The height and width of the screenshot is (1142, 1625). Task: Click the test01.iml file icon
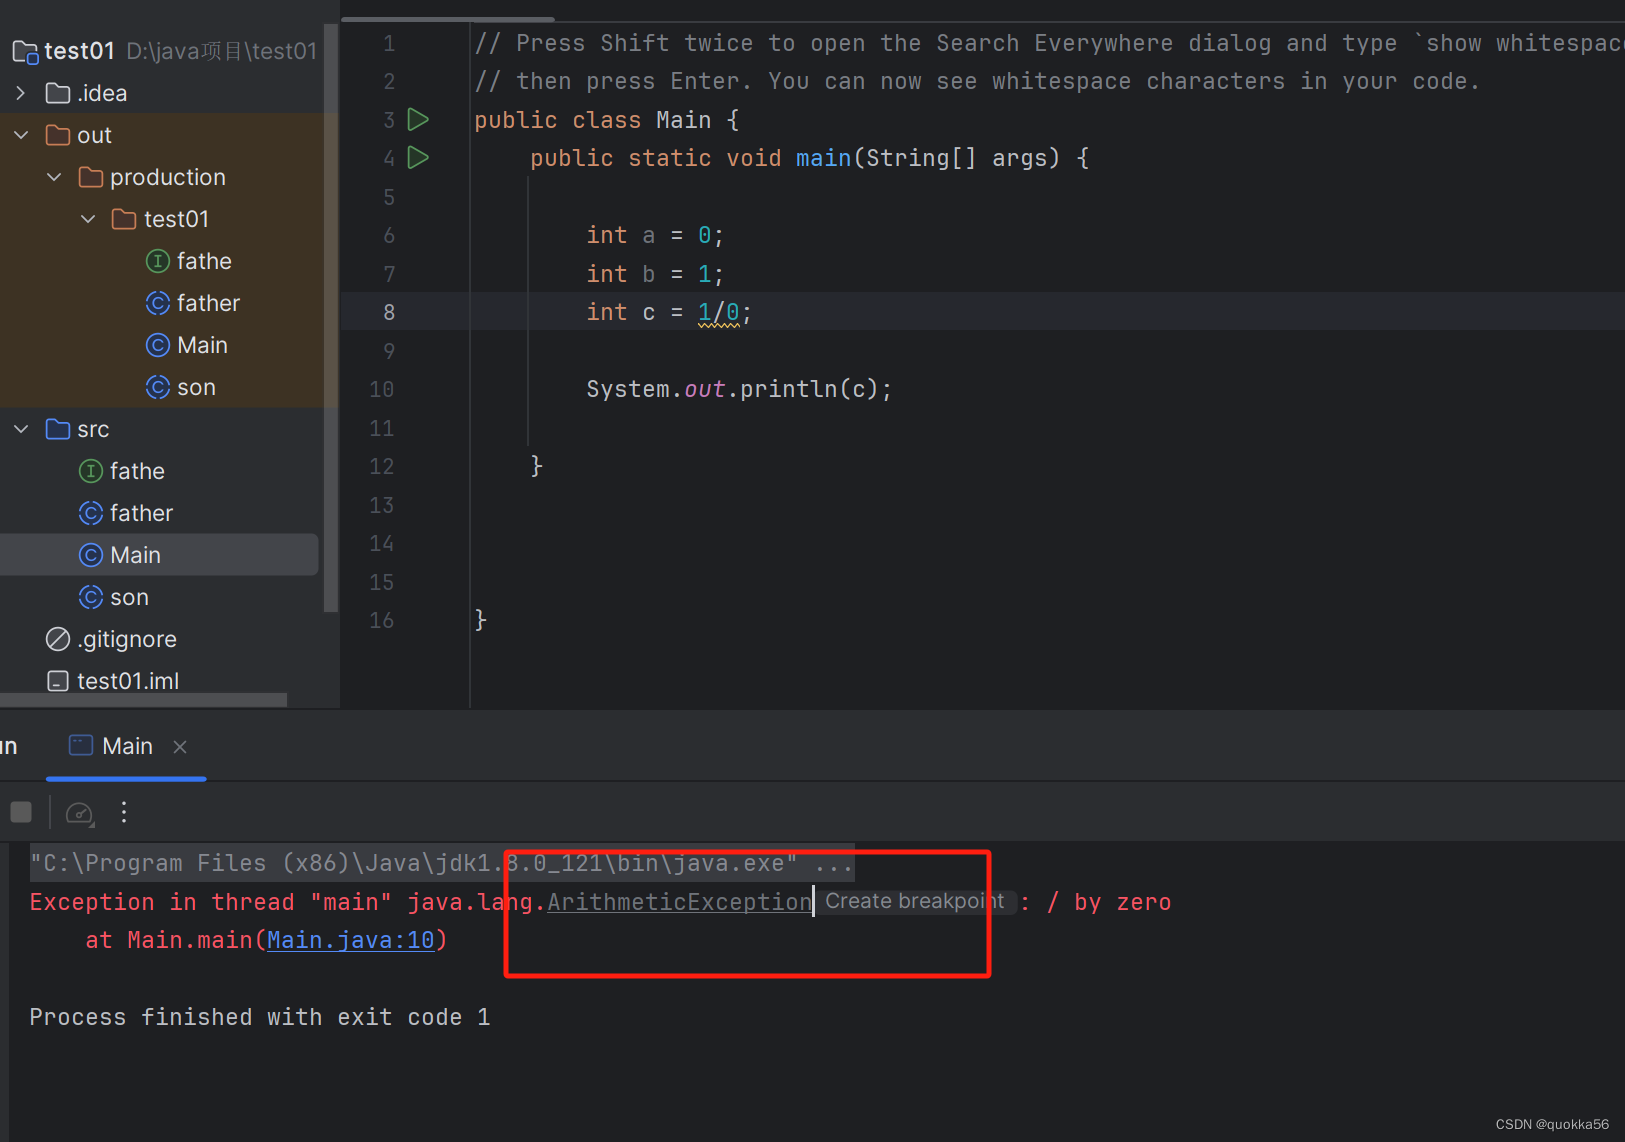58,681
